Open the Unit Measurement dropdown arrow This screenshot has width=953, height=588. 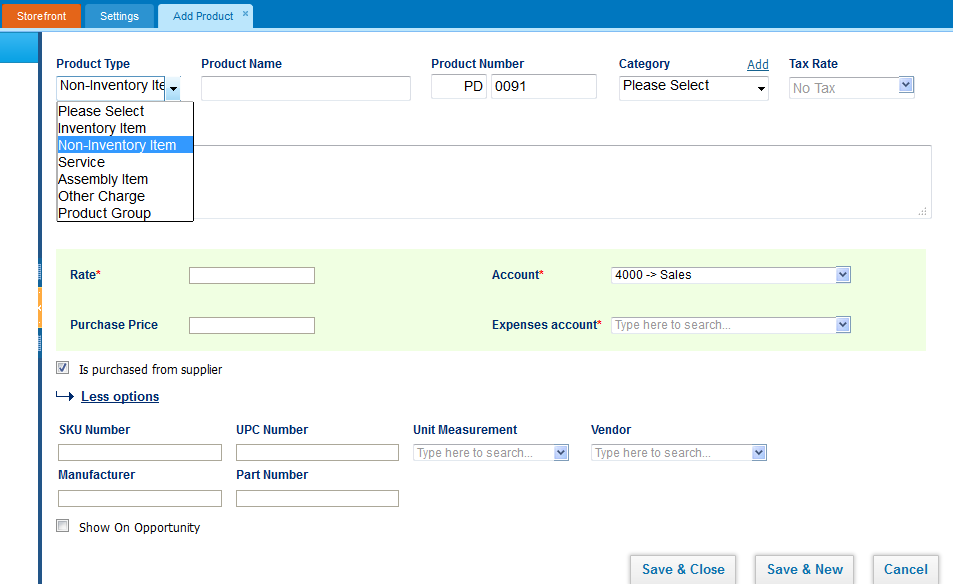tap(561, 452)
